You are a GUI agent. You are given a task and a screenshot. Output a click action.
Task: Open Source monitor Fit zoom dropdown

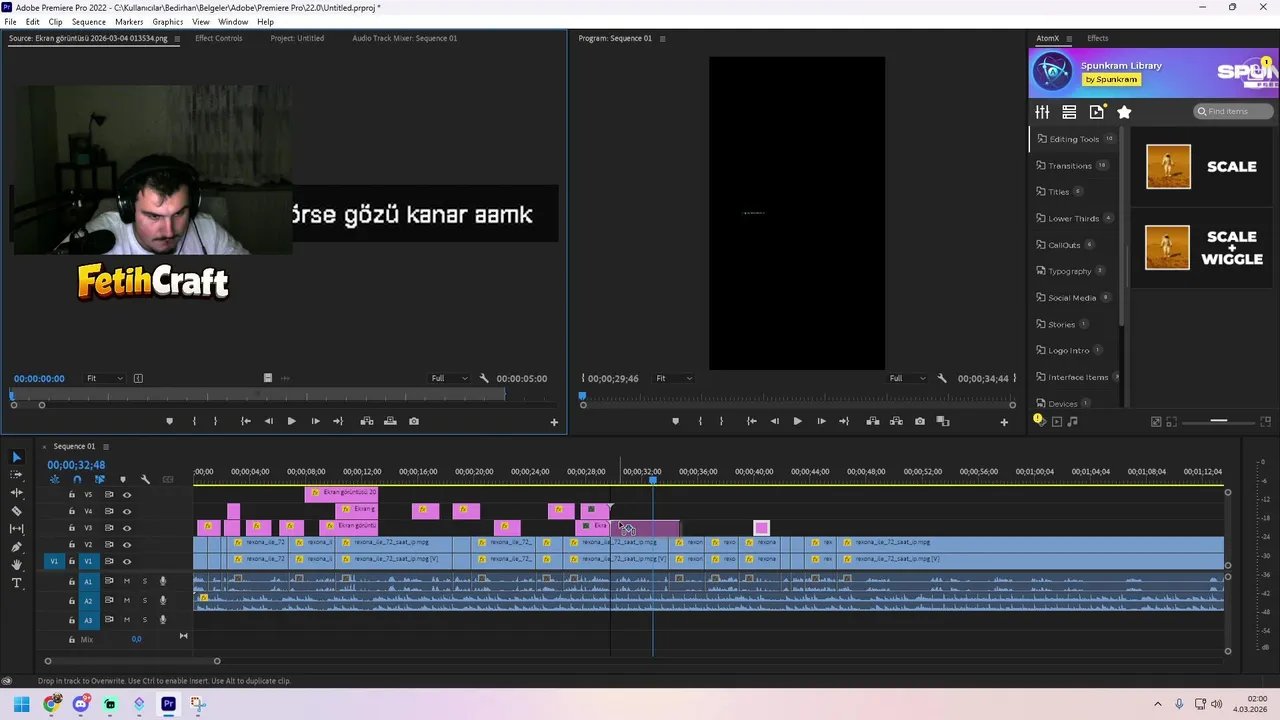105,378
